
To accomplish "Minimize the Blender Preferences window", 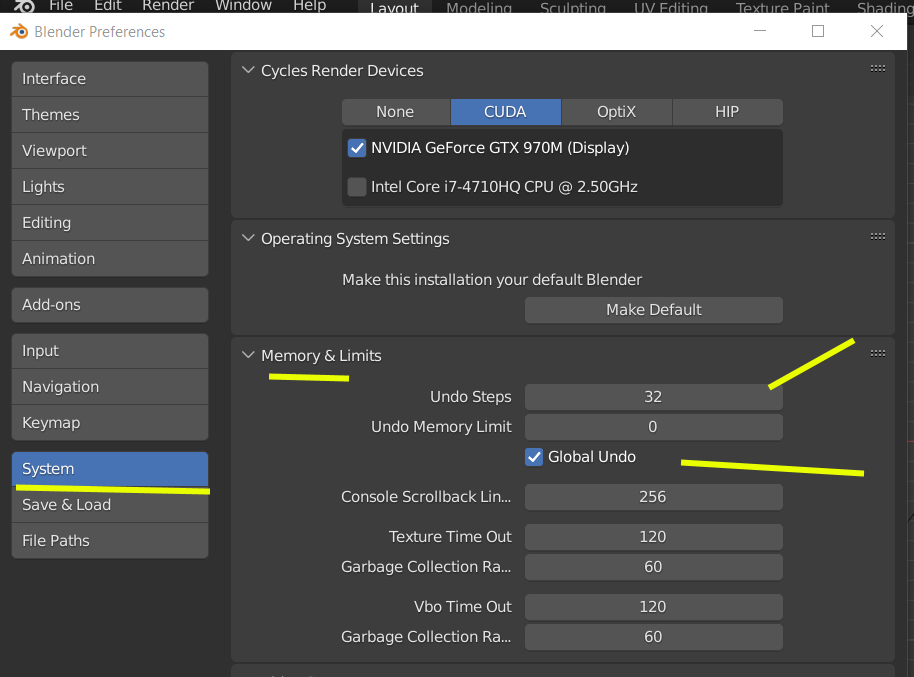I will point(759,31).
